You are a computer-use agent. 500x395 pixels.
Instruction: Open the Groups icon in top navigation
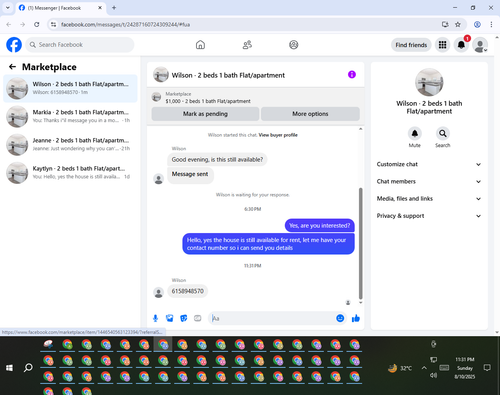(294, 45)
